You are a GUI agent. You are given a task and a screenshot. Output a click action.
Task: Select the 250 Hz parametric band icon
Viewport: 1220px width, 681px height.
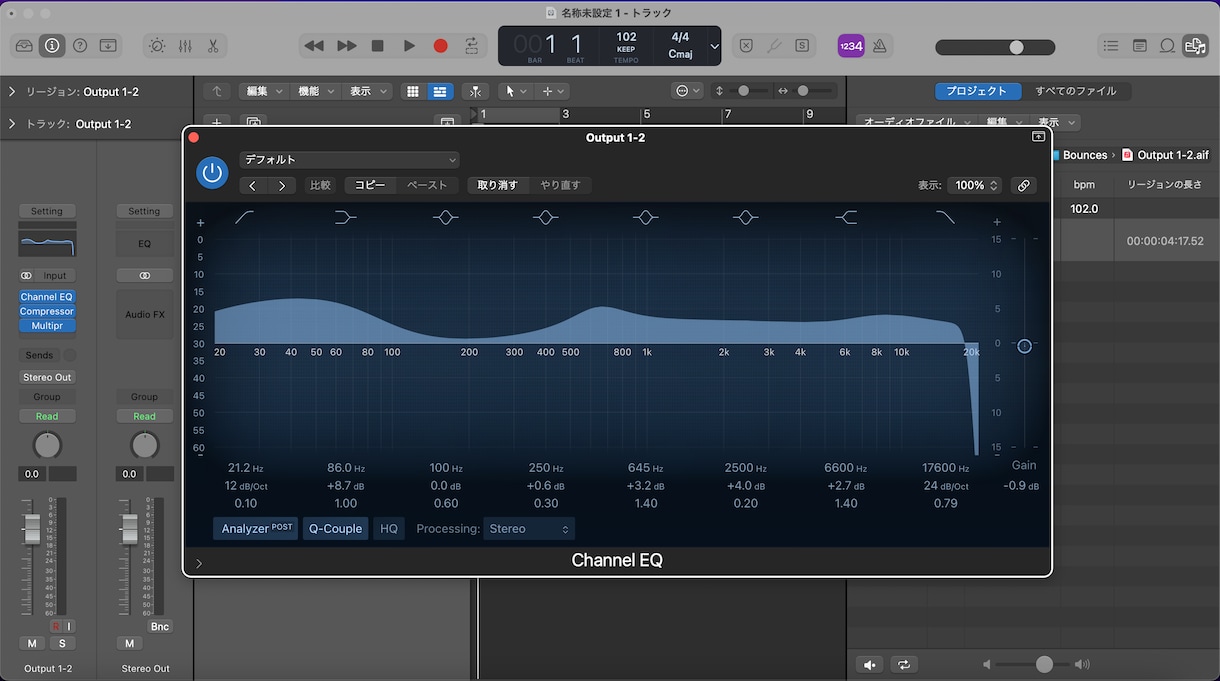click(545, 217)
